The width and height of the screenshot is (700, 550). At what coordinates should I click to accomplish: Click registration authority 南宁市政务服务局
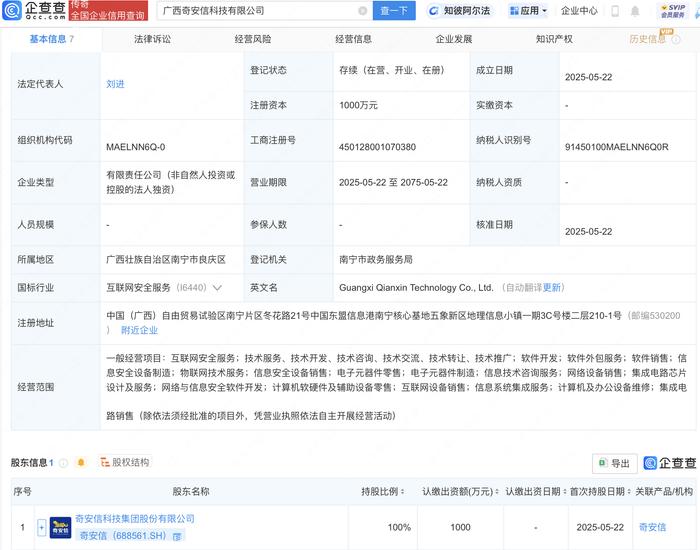(x=375, y=259)
